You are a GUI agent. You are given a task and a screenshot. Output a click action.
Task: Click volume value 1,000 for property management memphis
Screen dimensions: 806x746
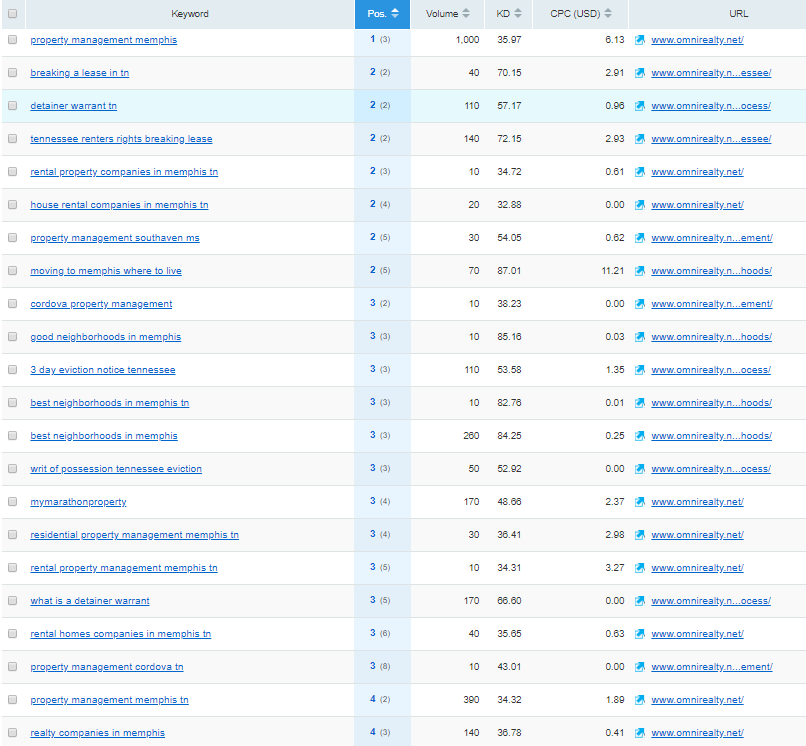(x=467, y=40)
